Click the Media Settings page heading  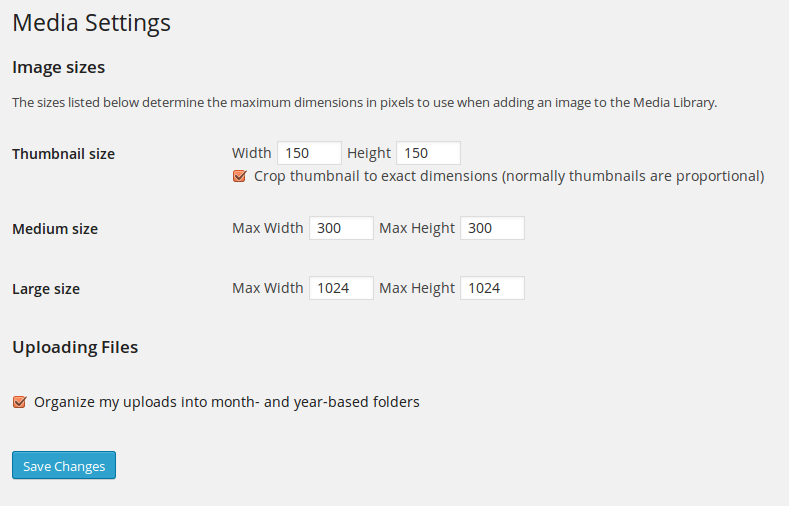point(92,23)
